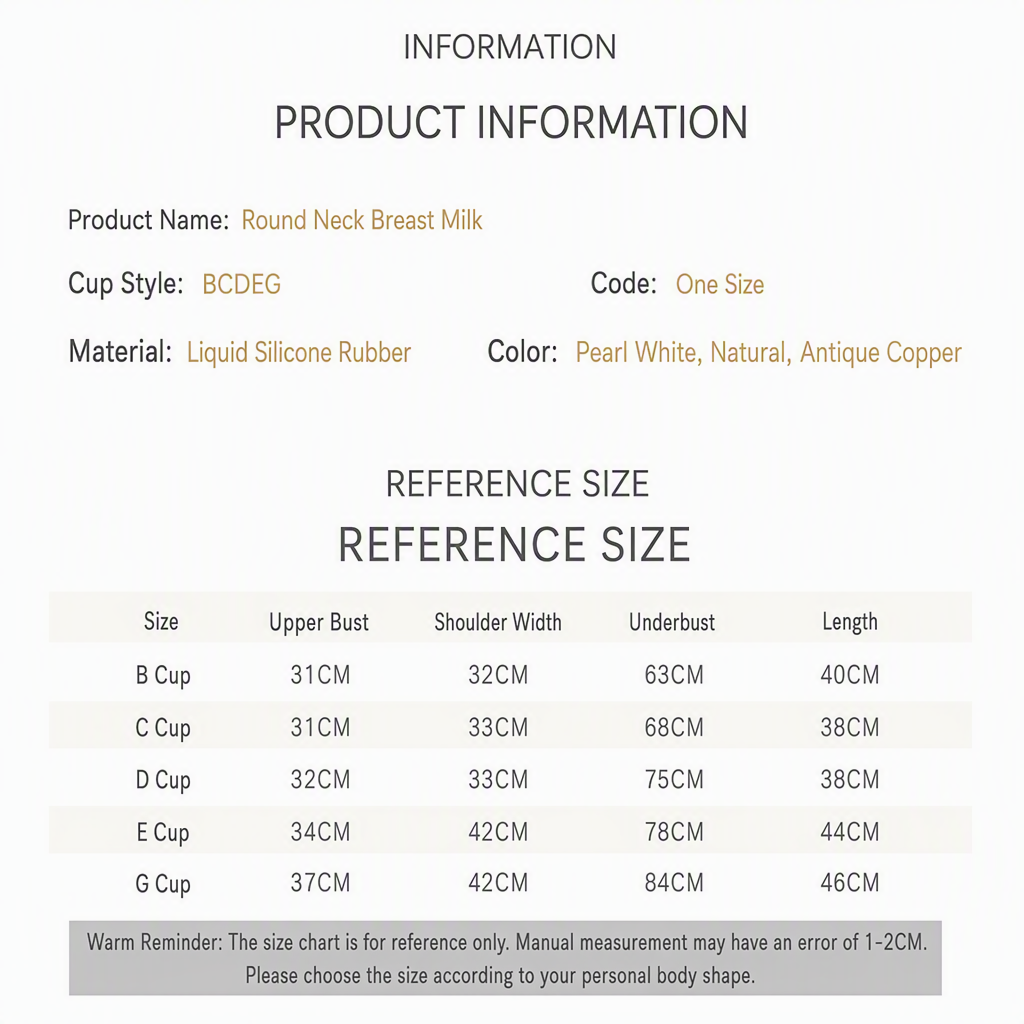
Task: Click the One Size code value
Action: tap(720, 284)
